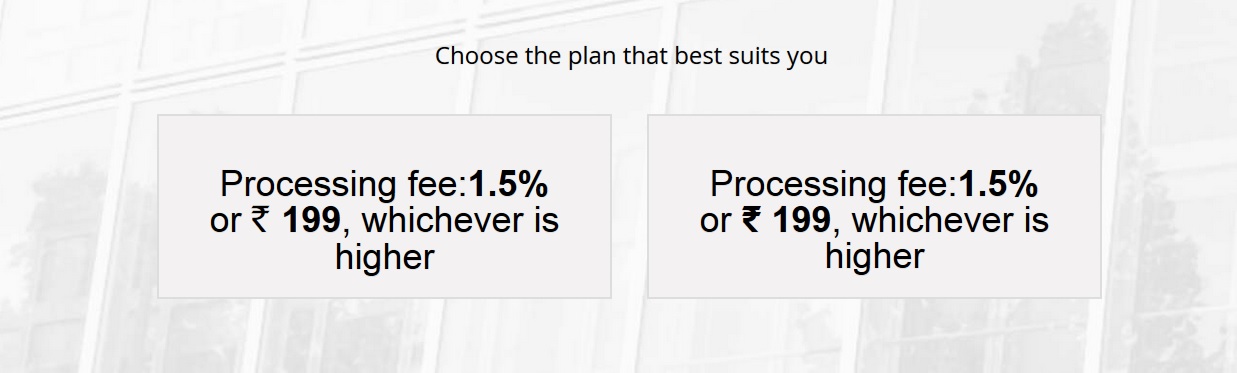Click the 199 amount in the right card
Screen dimensions: 1237x373
[801, 220]
